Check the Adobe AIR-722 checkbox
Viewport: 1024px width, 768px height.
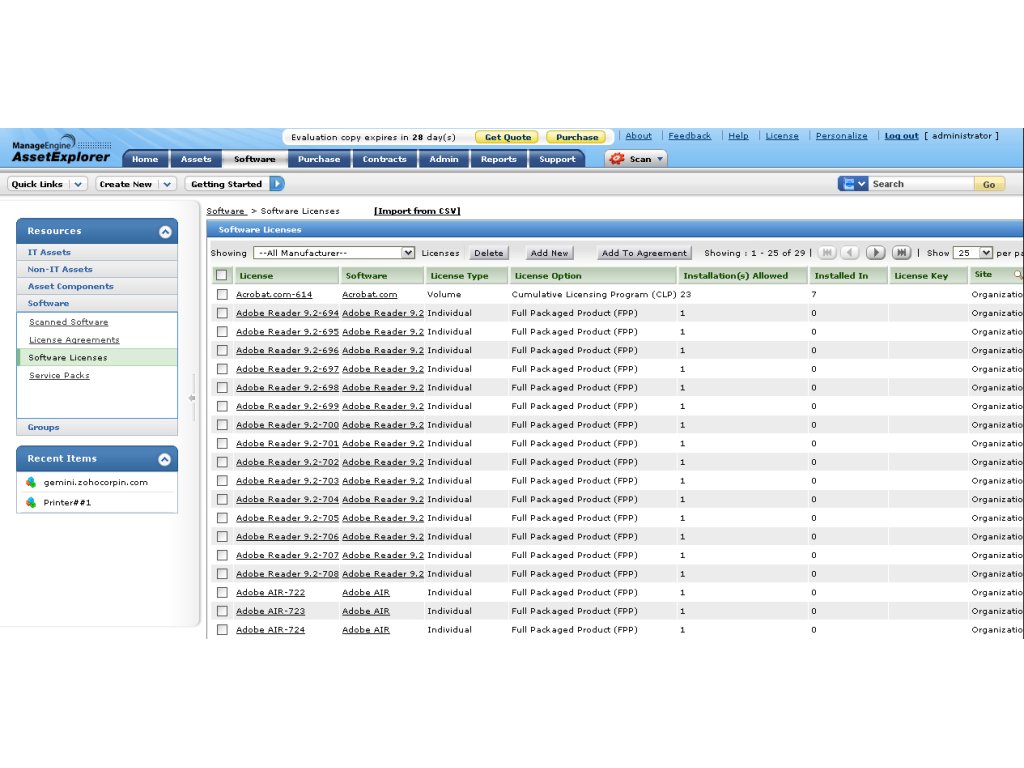[x=222, y=592]
